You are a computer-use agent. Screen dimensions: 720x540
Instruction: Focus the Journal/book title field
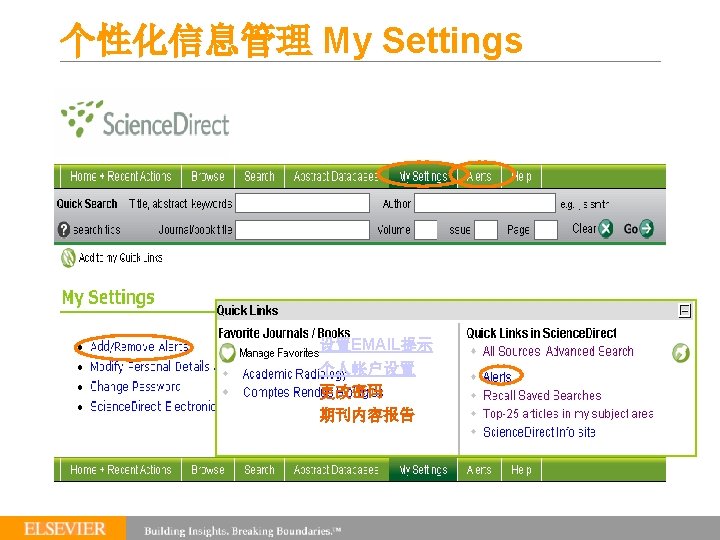coord(303,230)
